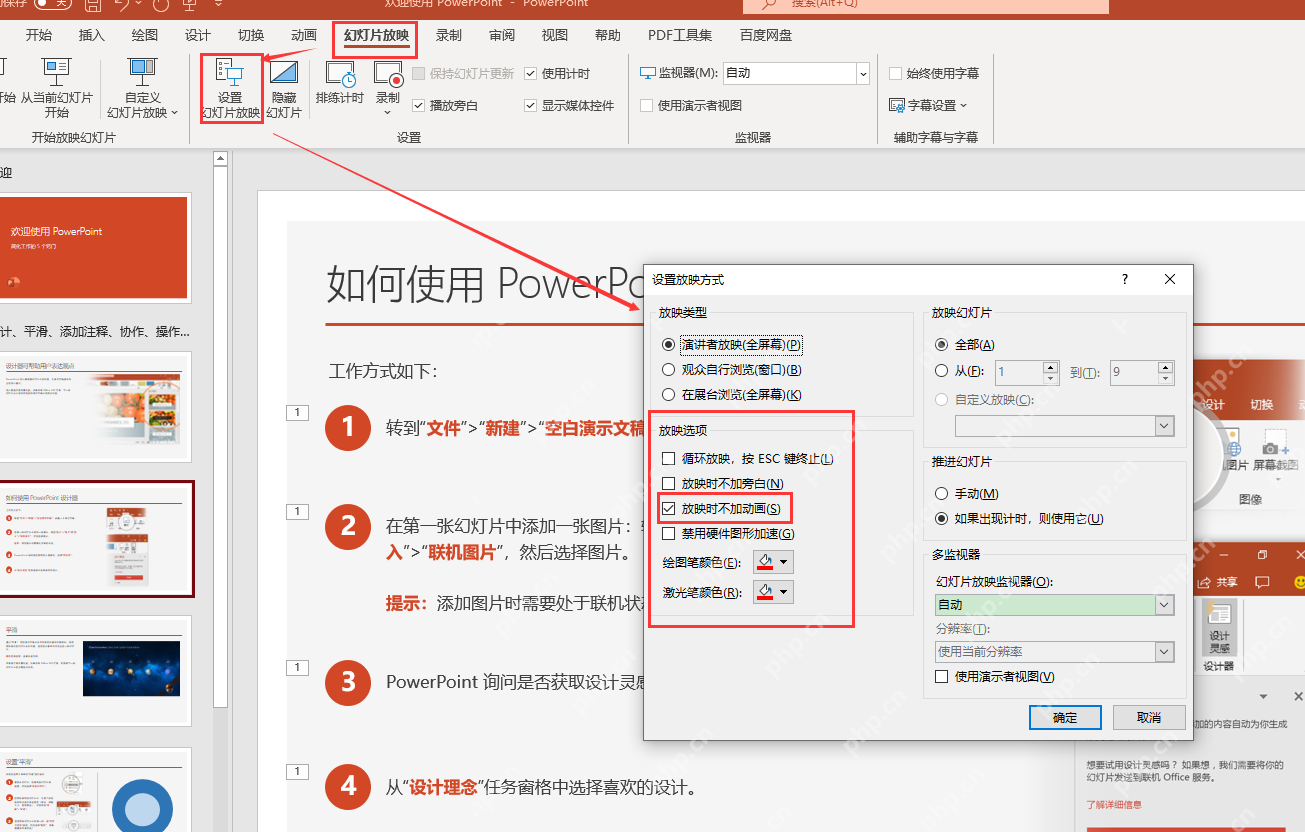The width and height of the screenshot is (1305, 832).
Task: Expand the 录制 button dropdown arrow
Action: tap(388, 112)
